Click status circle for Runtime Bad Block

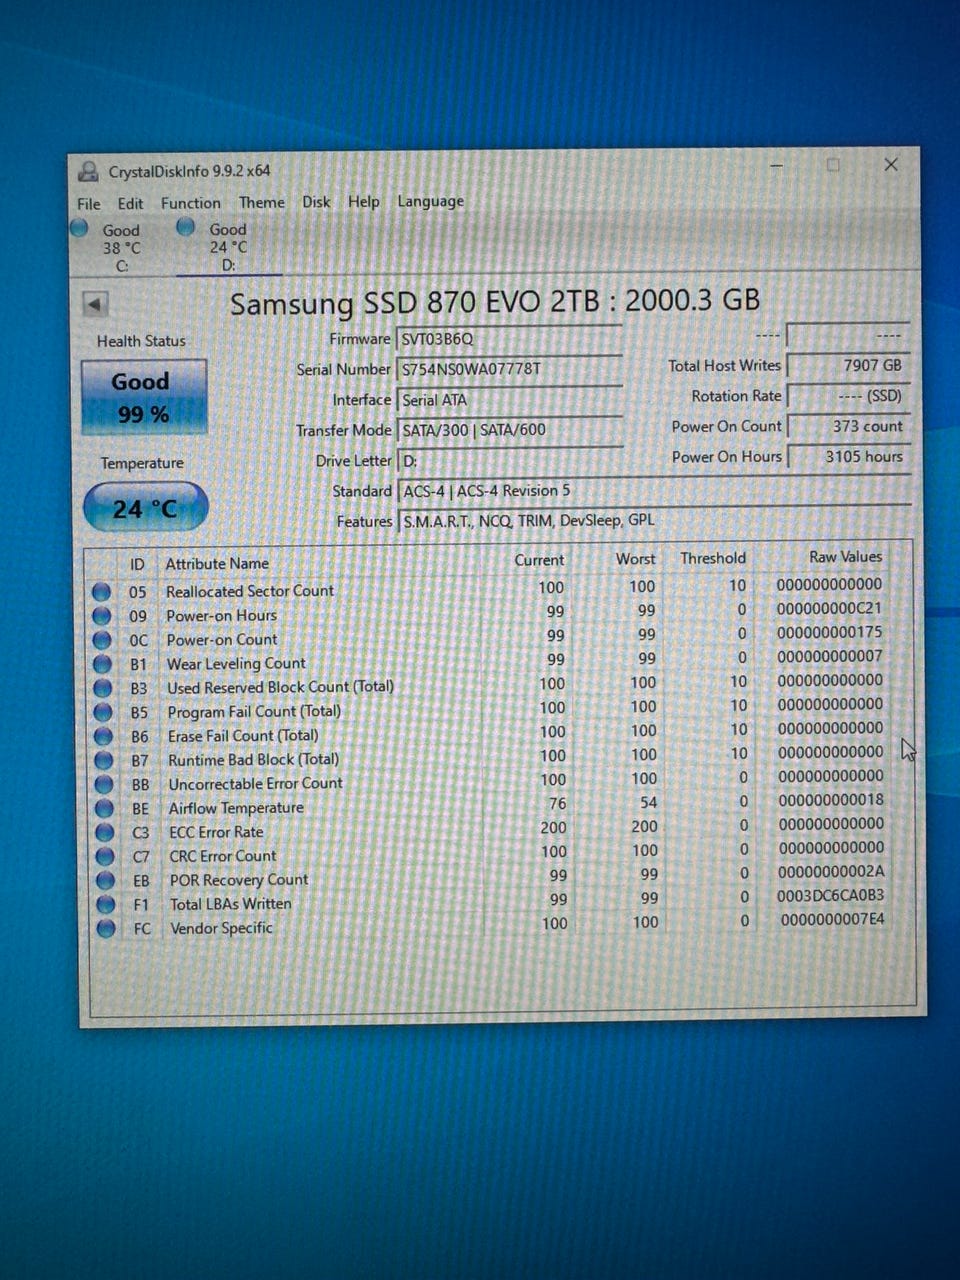click(x=103, y=760)
